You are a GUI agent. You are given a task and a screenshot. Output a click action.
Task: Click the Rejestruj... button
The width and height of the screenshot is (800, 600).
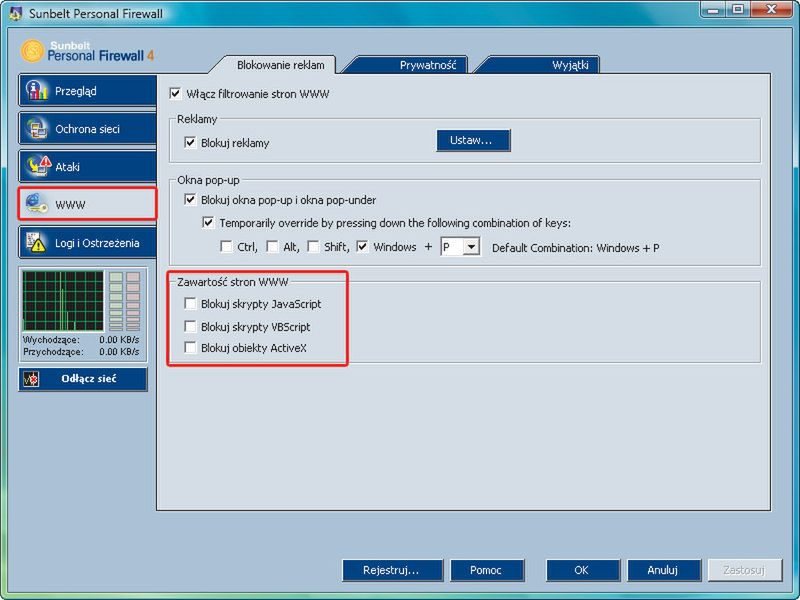tap(392, 570)
